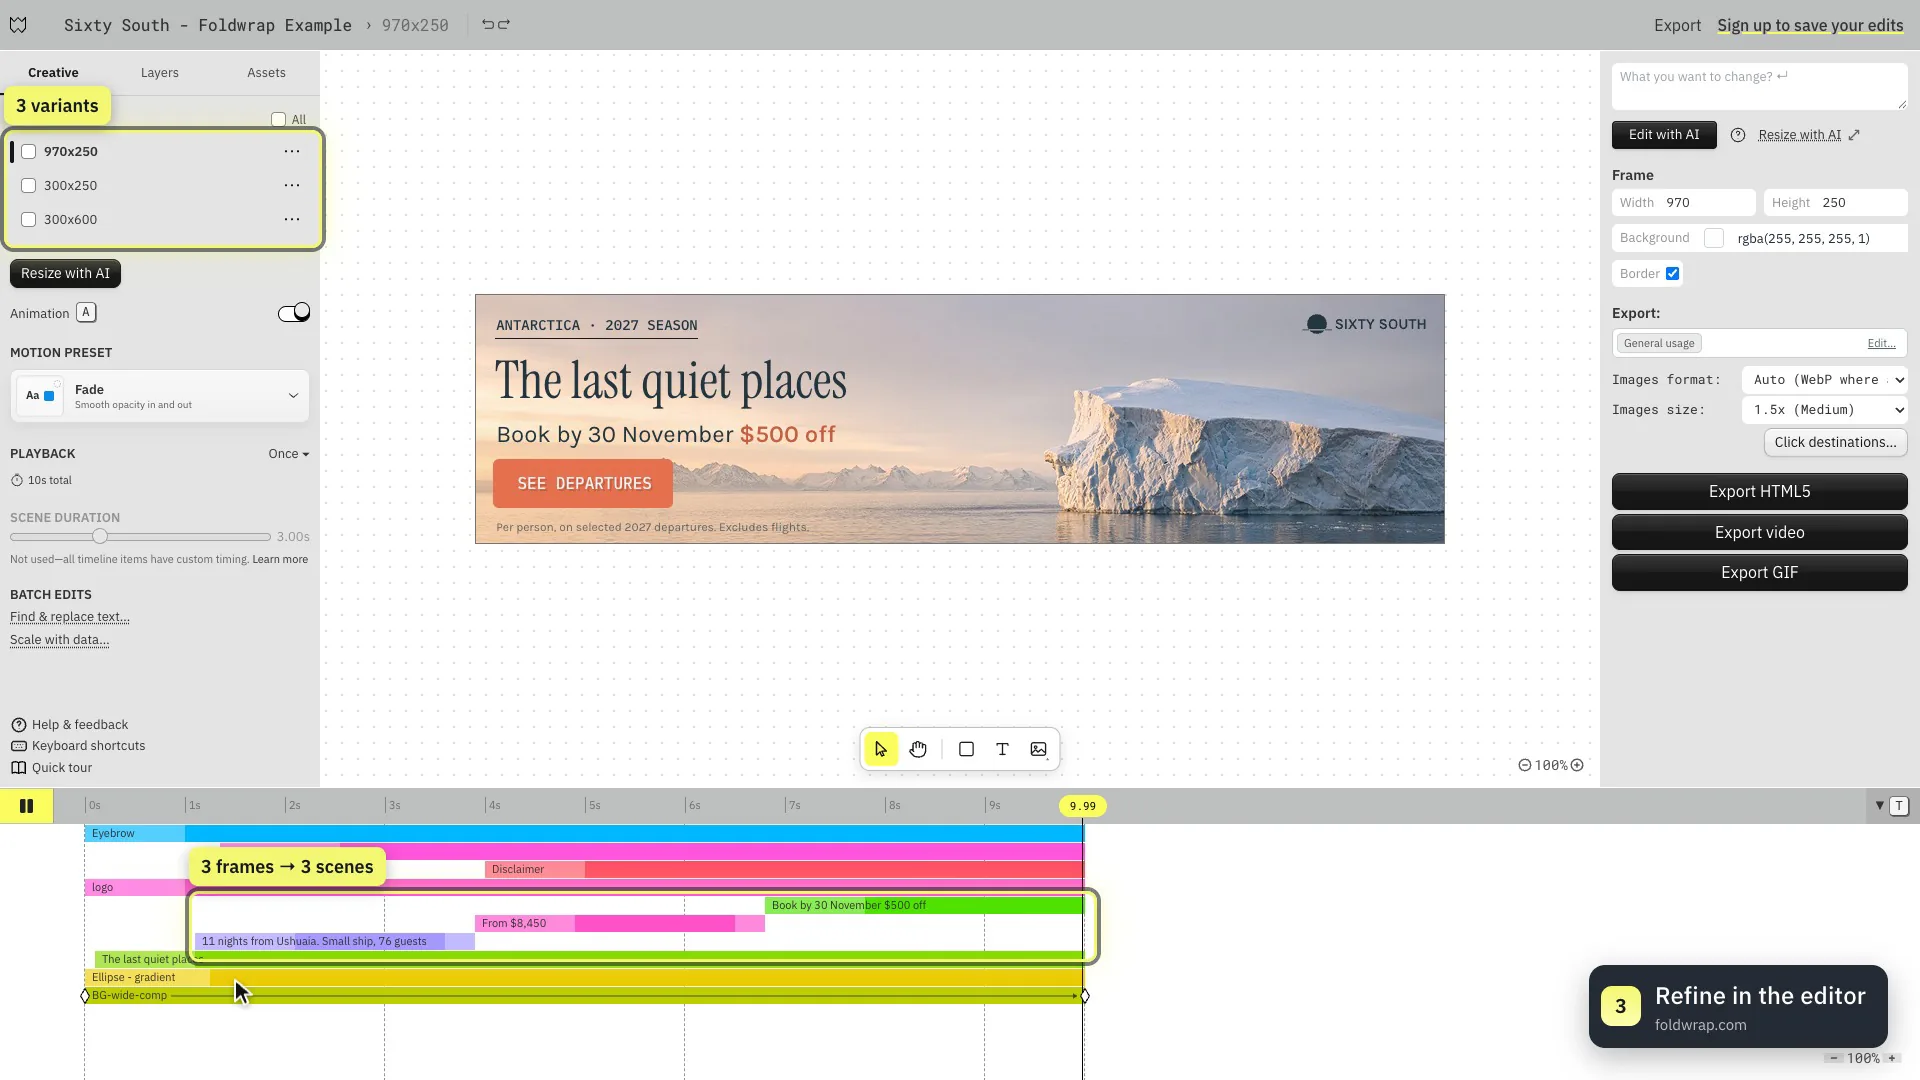Click the Background color swatch
Image resolution: width=1920 pixels, height=1080 pixels.
1714,238
